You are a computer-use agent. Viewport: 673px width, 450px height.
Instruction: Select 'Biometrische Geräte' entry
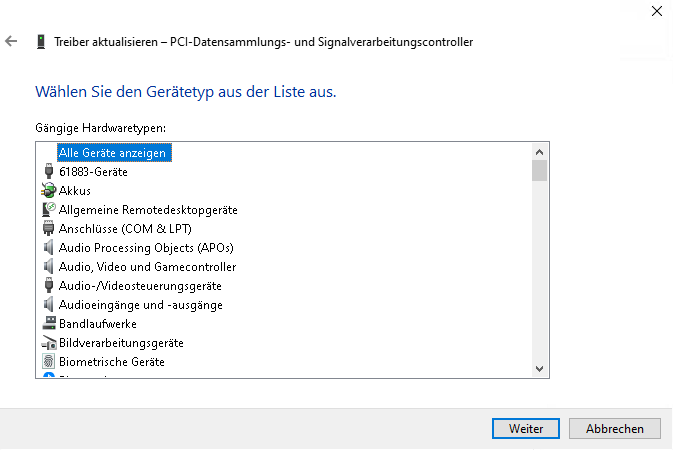[112, 362]
